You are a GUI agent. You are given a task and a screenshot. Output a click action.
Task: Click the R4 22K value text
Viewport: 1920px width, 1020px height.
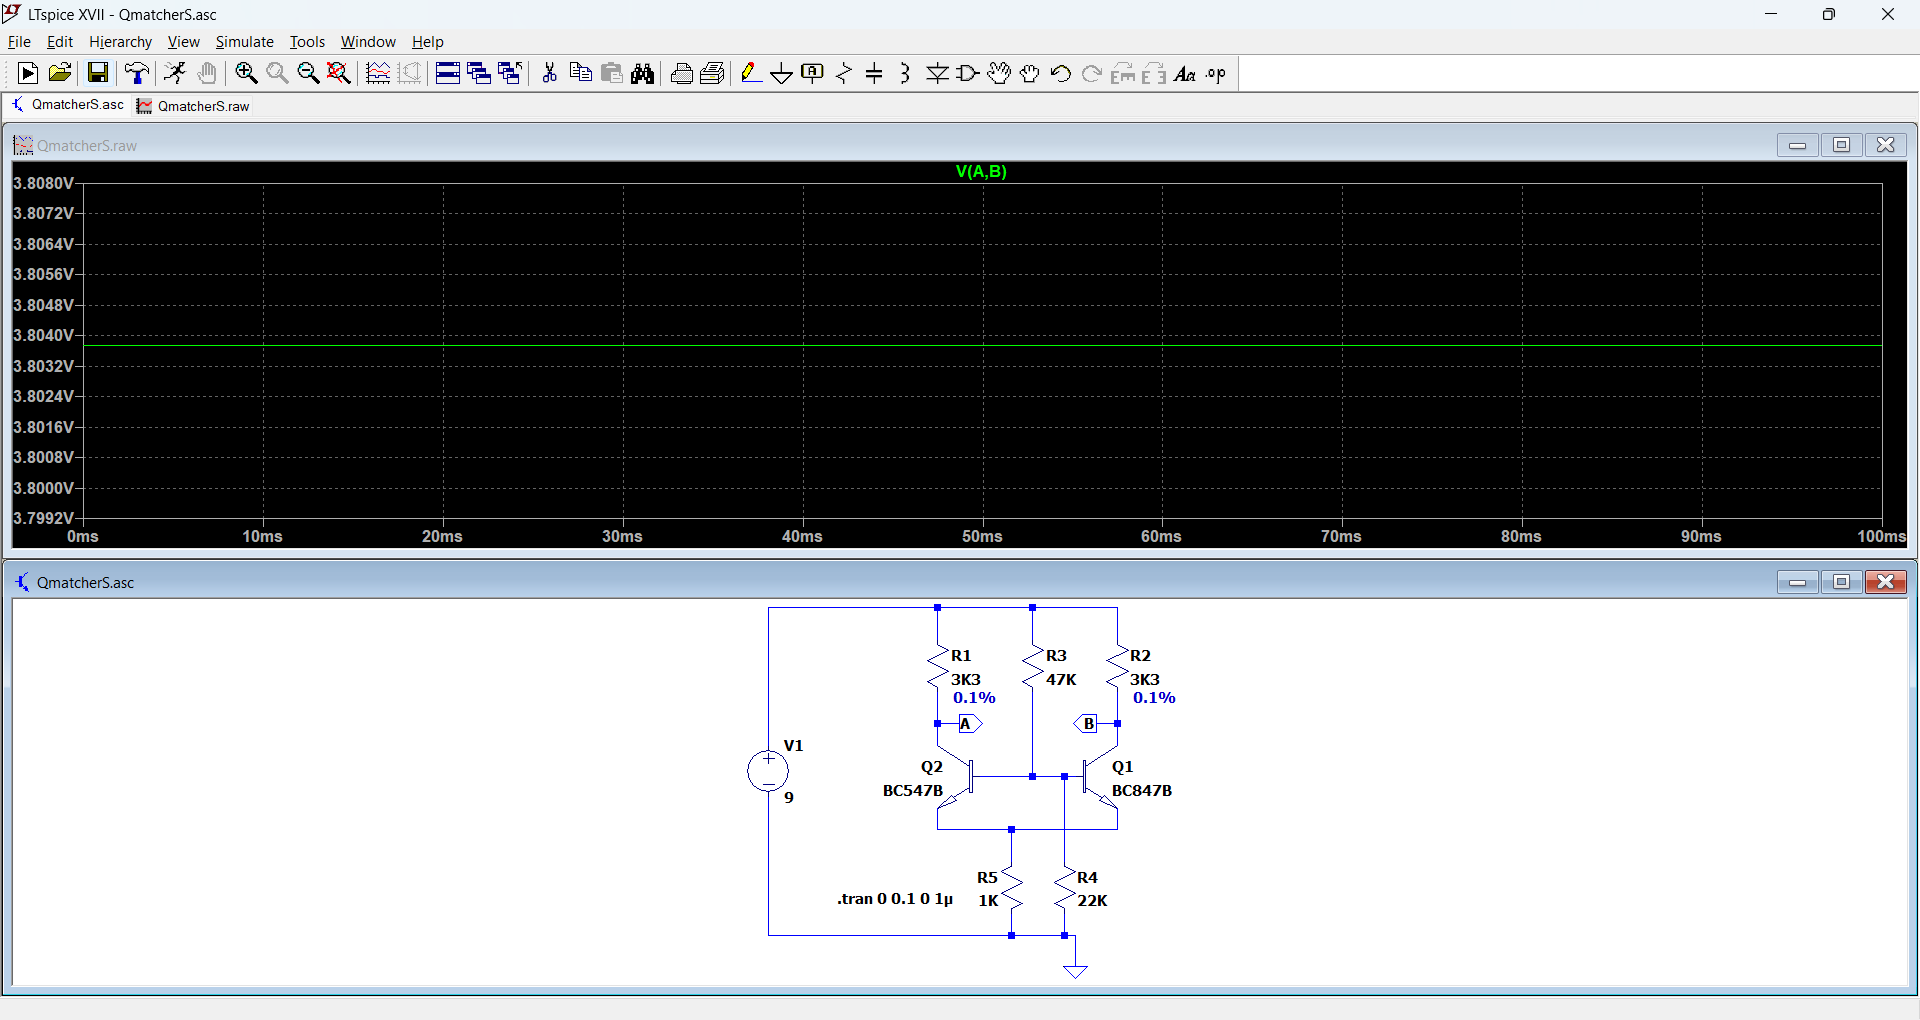coord(1092,901)
